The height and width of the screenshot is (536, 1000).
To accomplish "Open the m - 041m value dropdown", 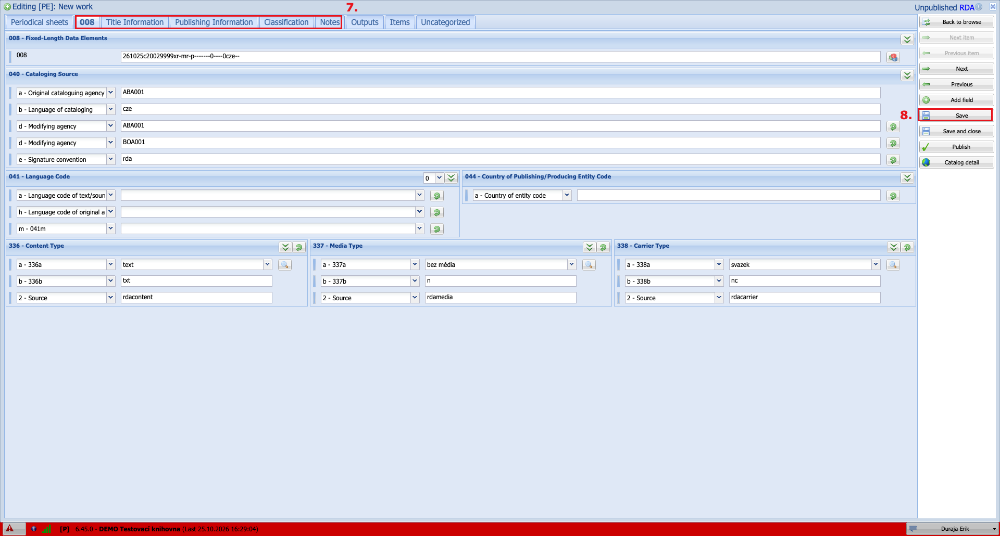I will coord(420,228).
